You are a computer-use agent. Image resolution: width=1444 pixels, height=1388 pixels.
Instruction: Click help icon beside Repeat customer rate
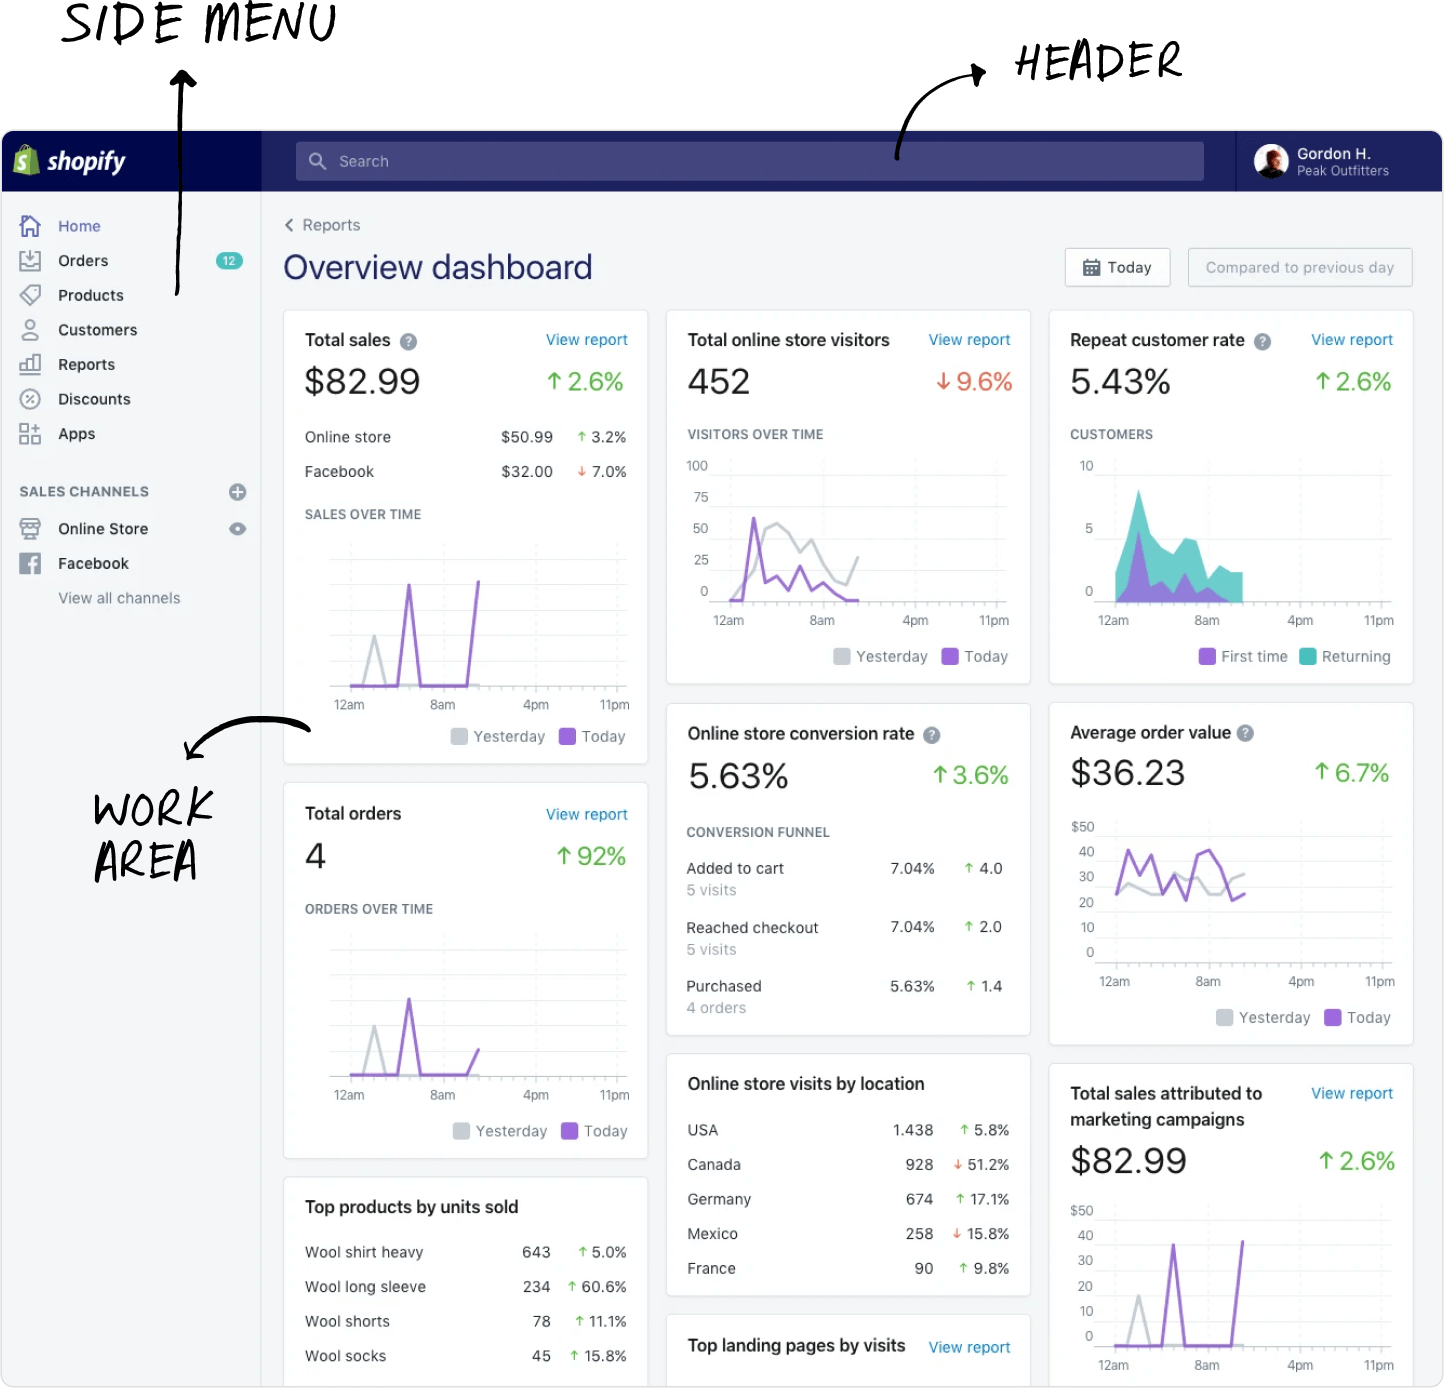click(x=1262, y=341)
